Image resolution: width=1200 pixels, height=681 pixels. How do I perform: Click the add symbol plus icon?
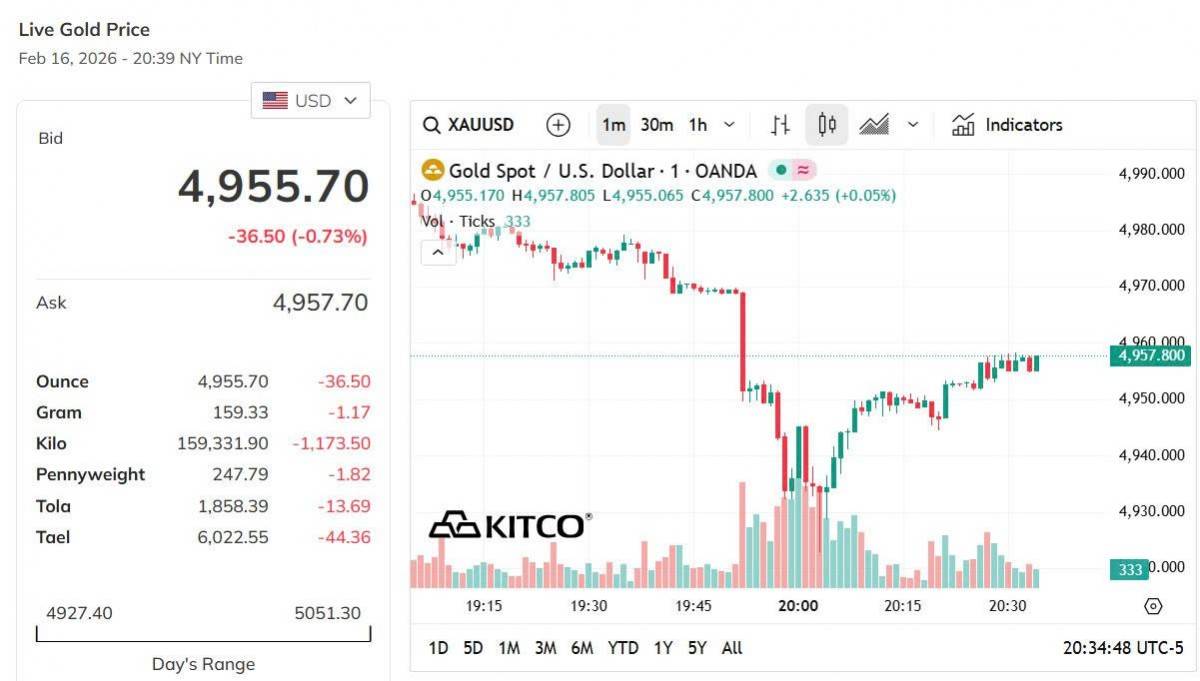coord(558,125)
